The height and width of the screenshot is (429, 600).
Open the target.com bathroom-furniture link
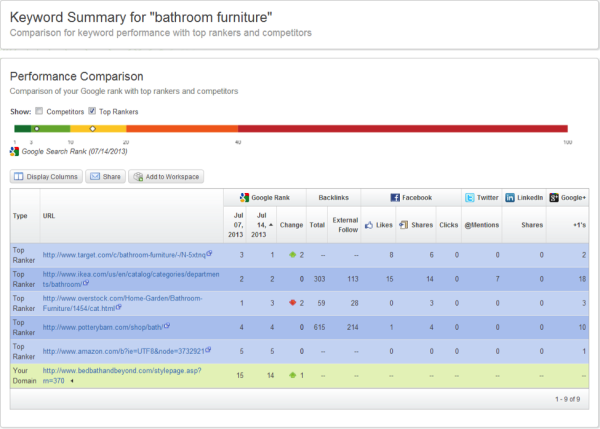[x=124, y=255]
